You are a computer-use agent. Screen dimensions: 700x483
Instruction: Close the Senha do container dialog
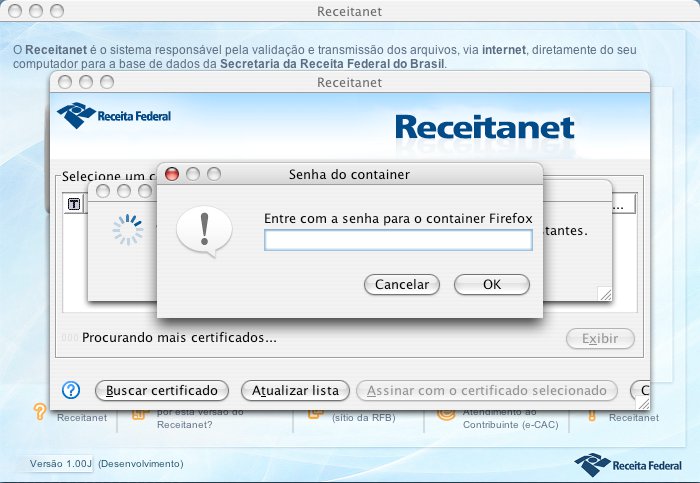tap(172, 174)
